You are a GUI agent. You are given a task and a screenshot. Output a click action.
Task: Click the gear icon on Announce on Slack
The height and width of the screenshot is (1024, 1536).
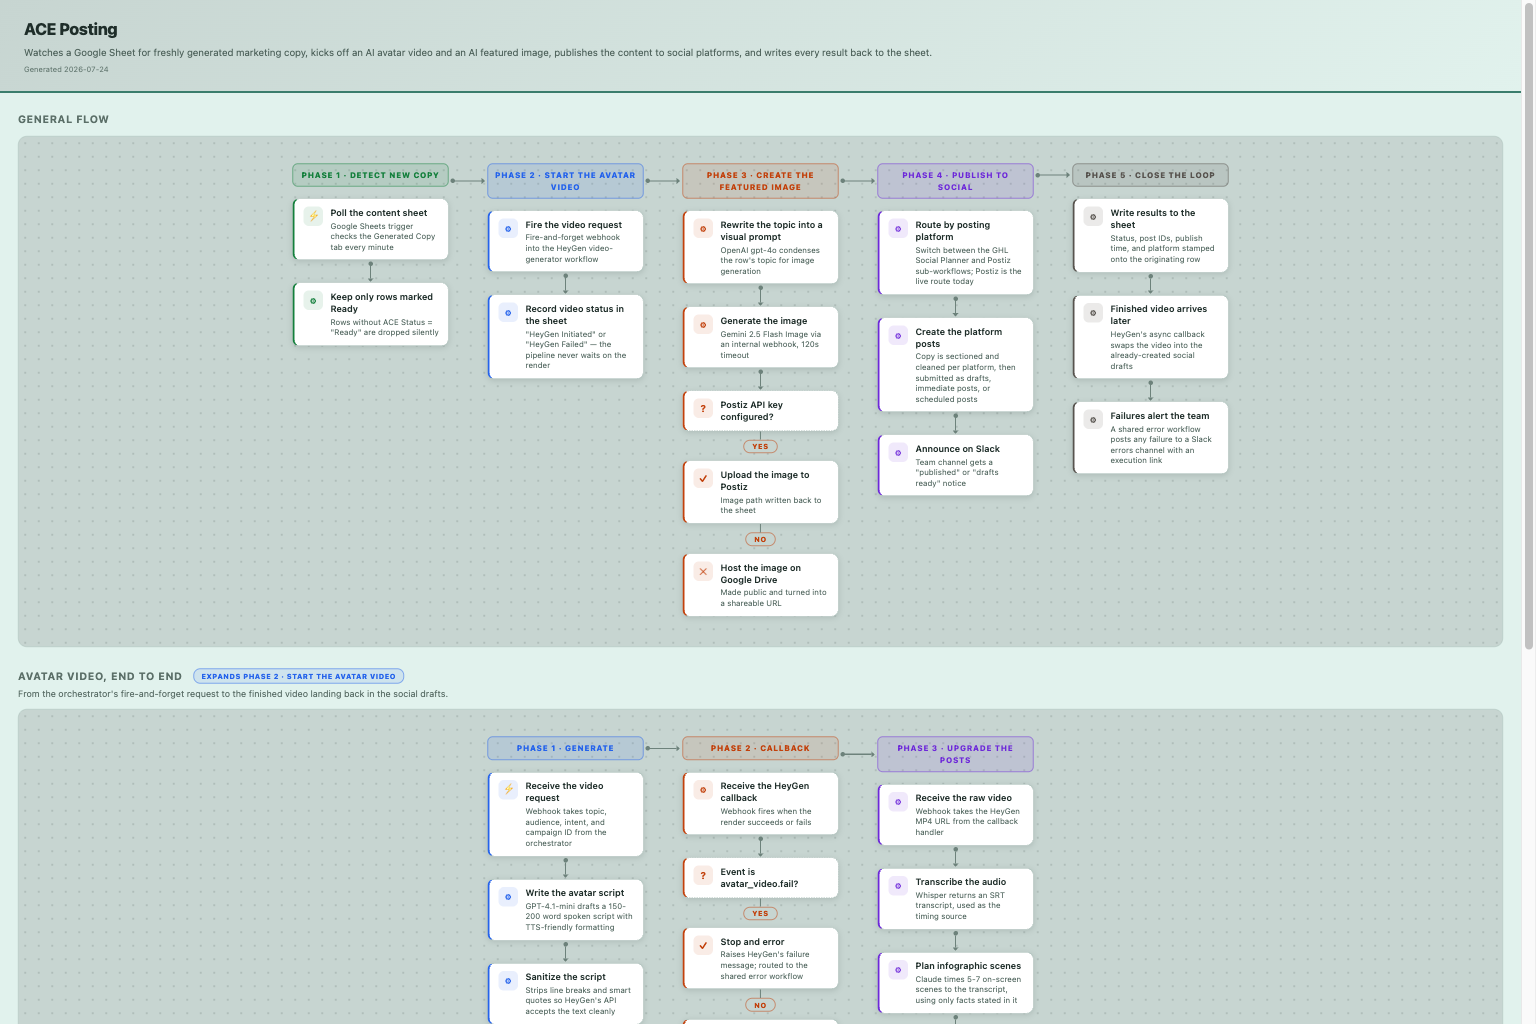point(898,452)
